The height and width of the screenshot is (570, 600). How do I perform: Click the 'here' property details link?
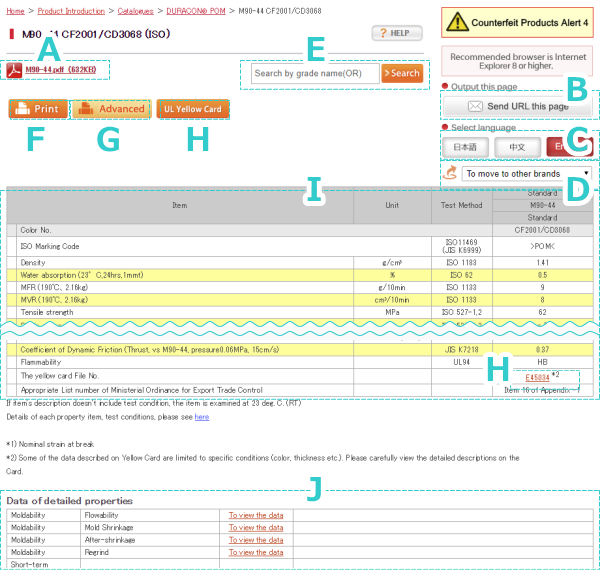202,417
